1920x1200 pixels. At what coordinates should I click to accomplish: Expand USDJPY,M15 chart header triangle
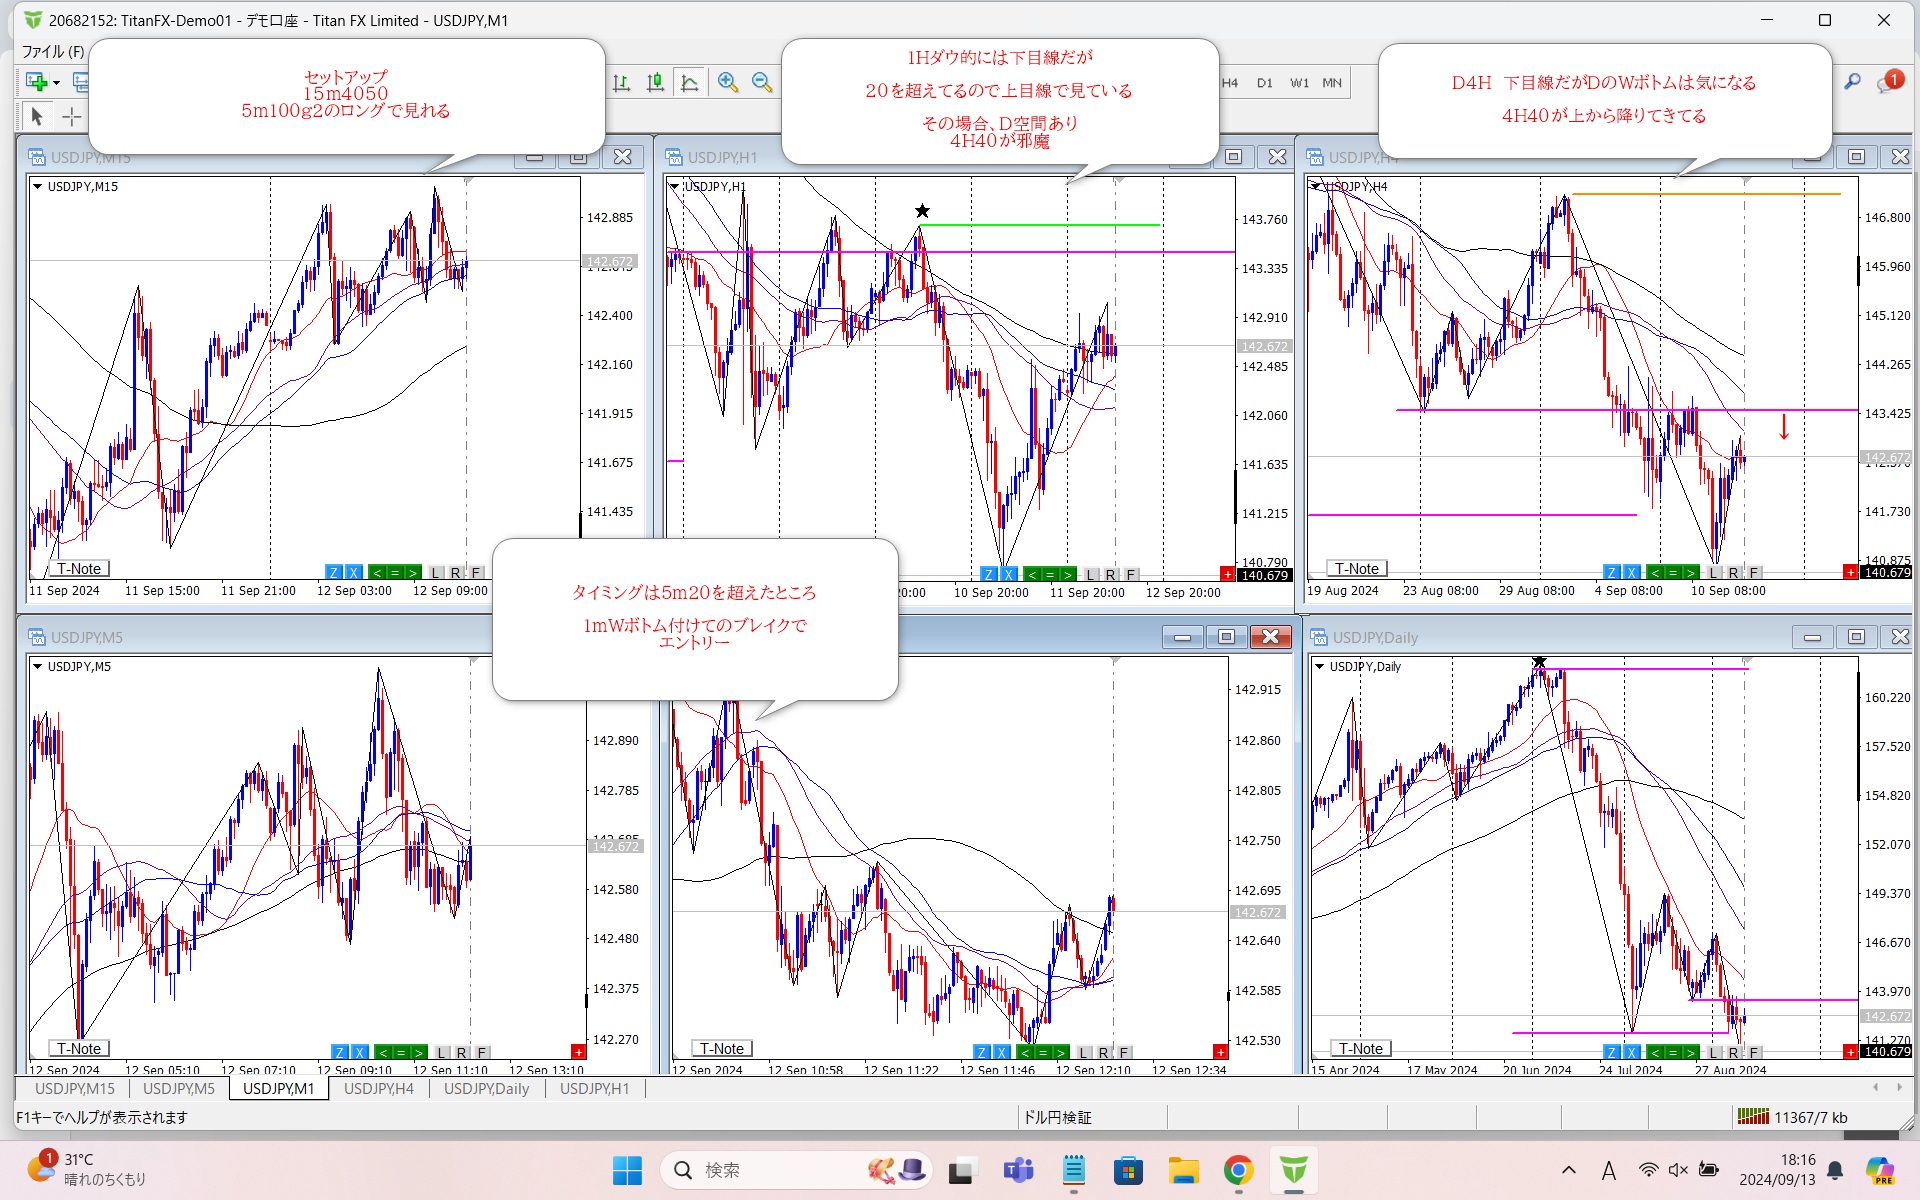tap(38, 187)
